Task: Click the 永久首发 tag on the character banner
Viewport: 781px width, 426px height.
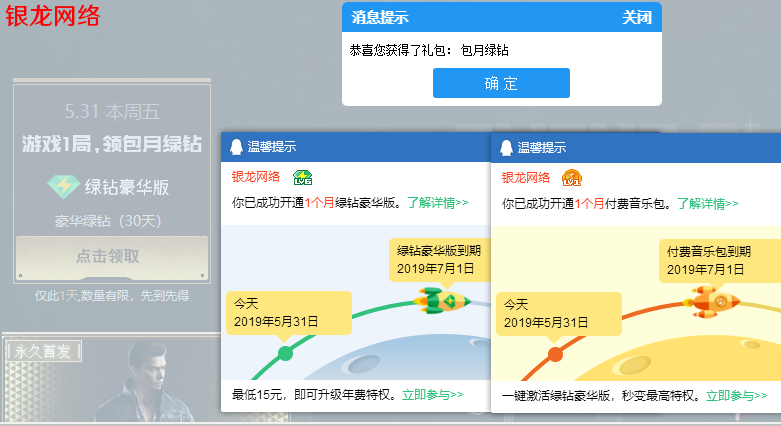Action: (x=43, y=351)
